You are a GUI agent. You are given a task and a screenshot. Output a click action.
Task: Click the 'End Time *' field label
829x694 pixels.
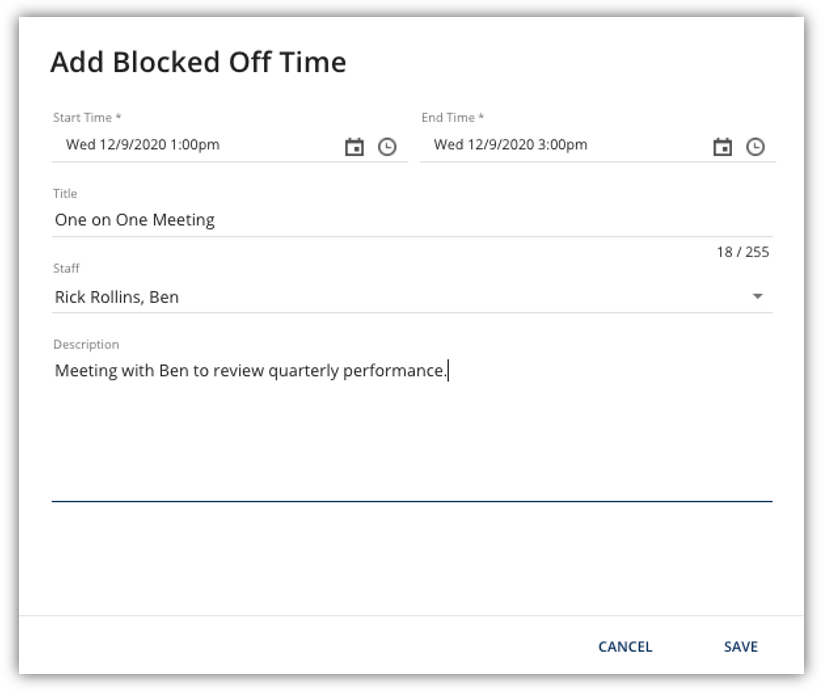point(453,117)
